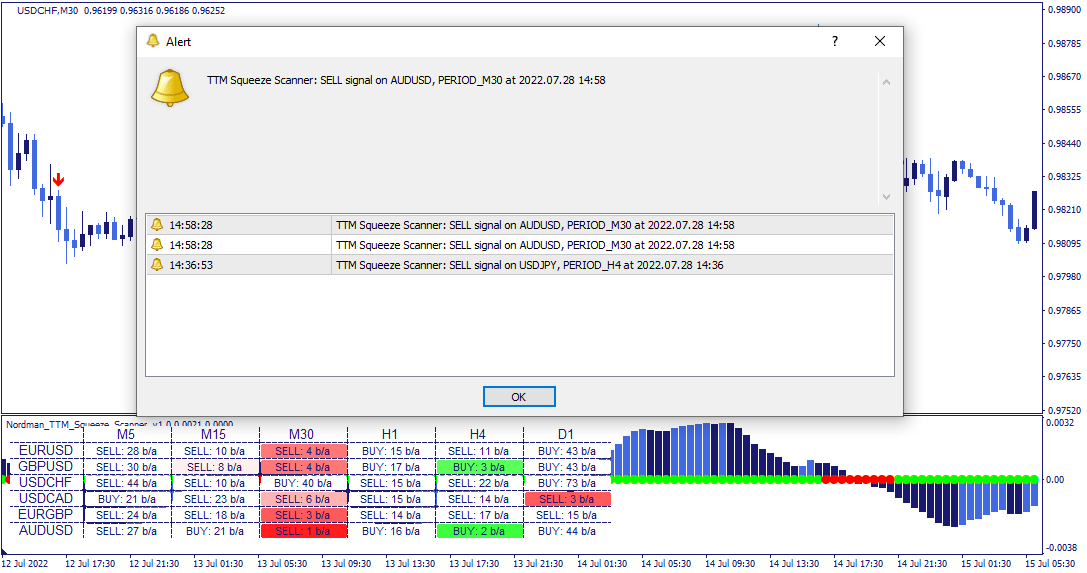Click AUDUSD D1 cell BUY: 44 b/a

(x=568, y=531)
